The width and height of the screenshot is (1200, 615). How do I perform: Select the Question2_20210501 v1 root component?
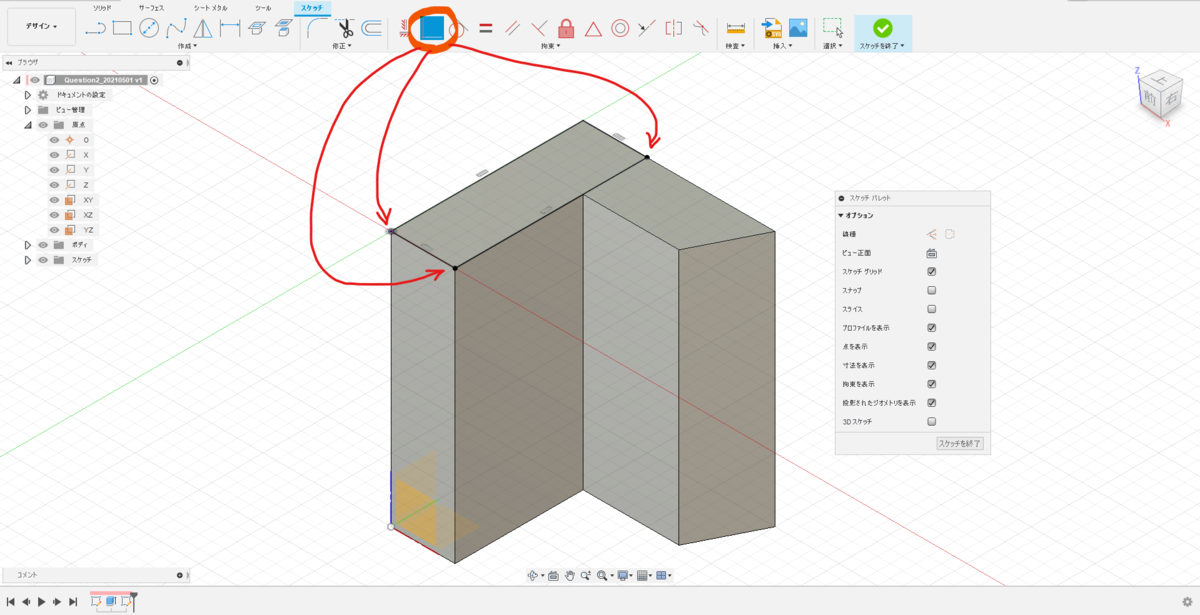pyautogui.click(x=105, y=80)
